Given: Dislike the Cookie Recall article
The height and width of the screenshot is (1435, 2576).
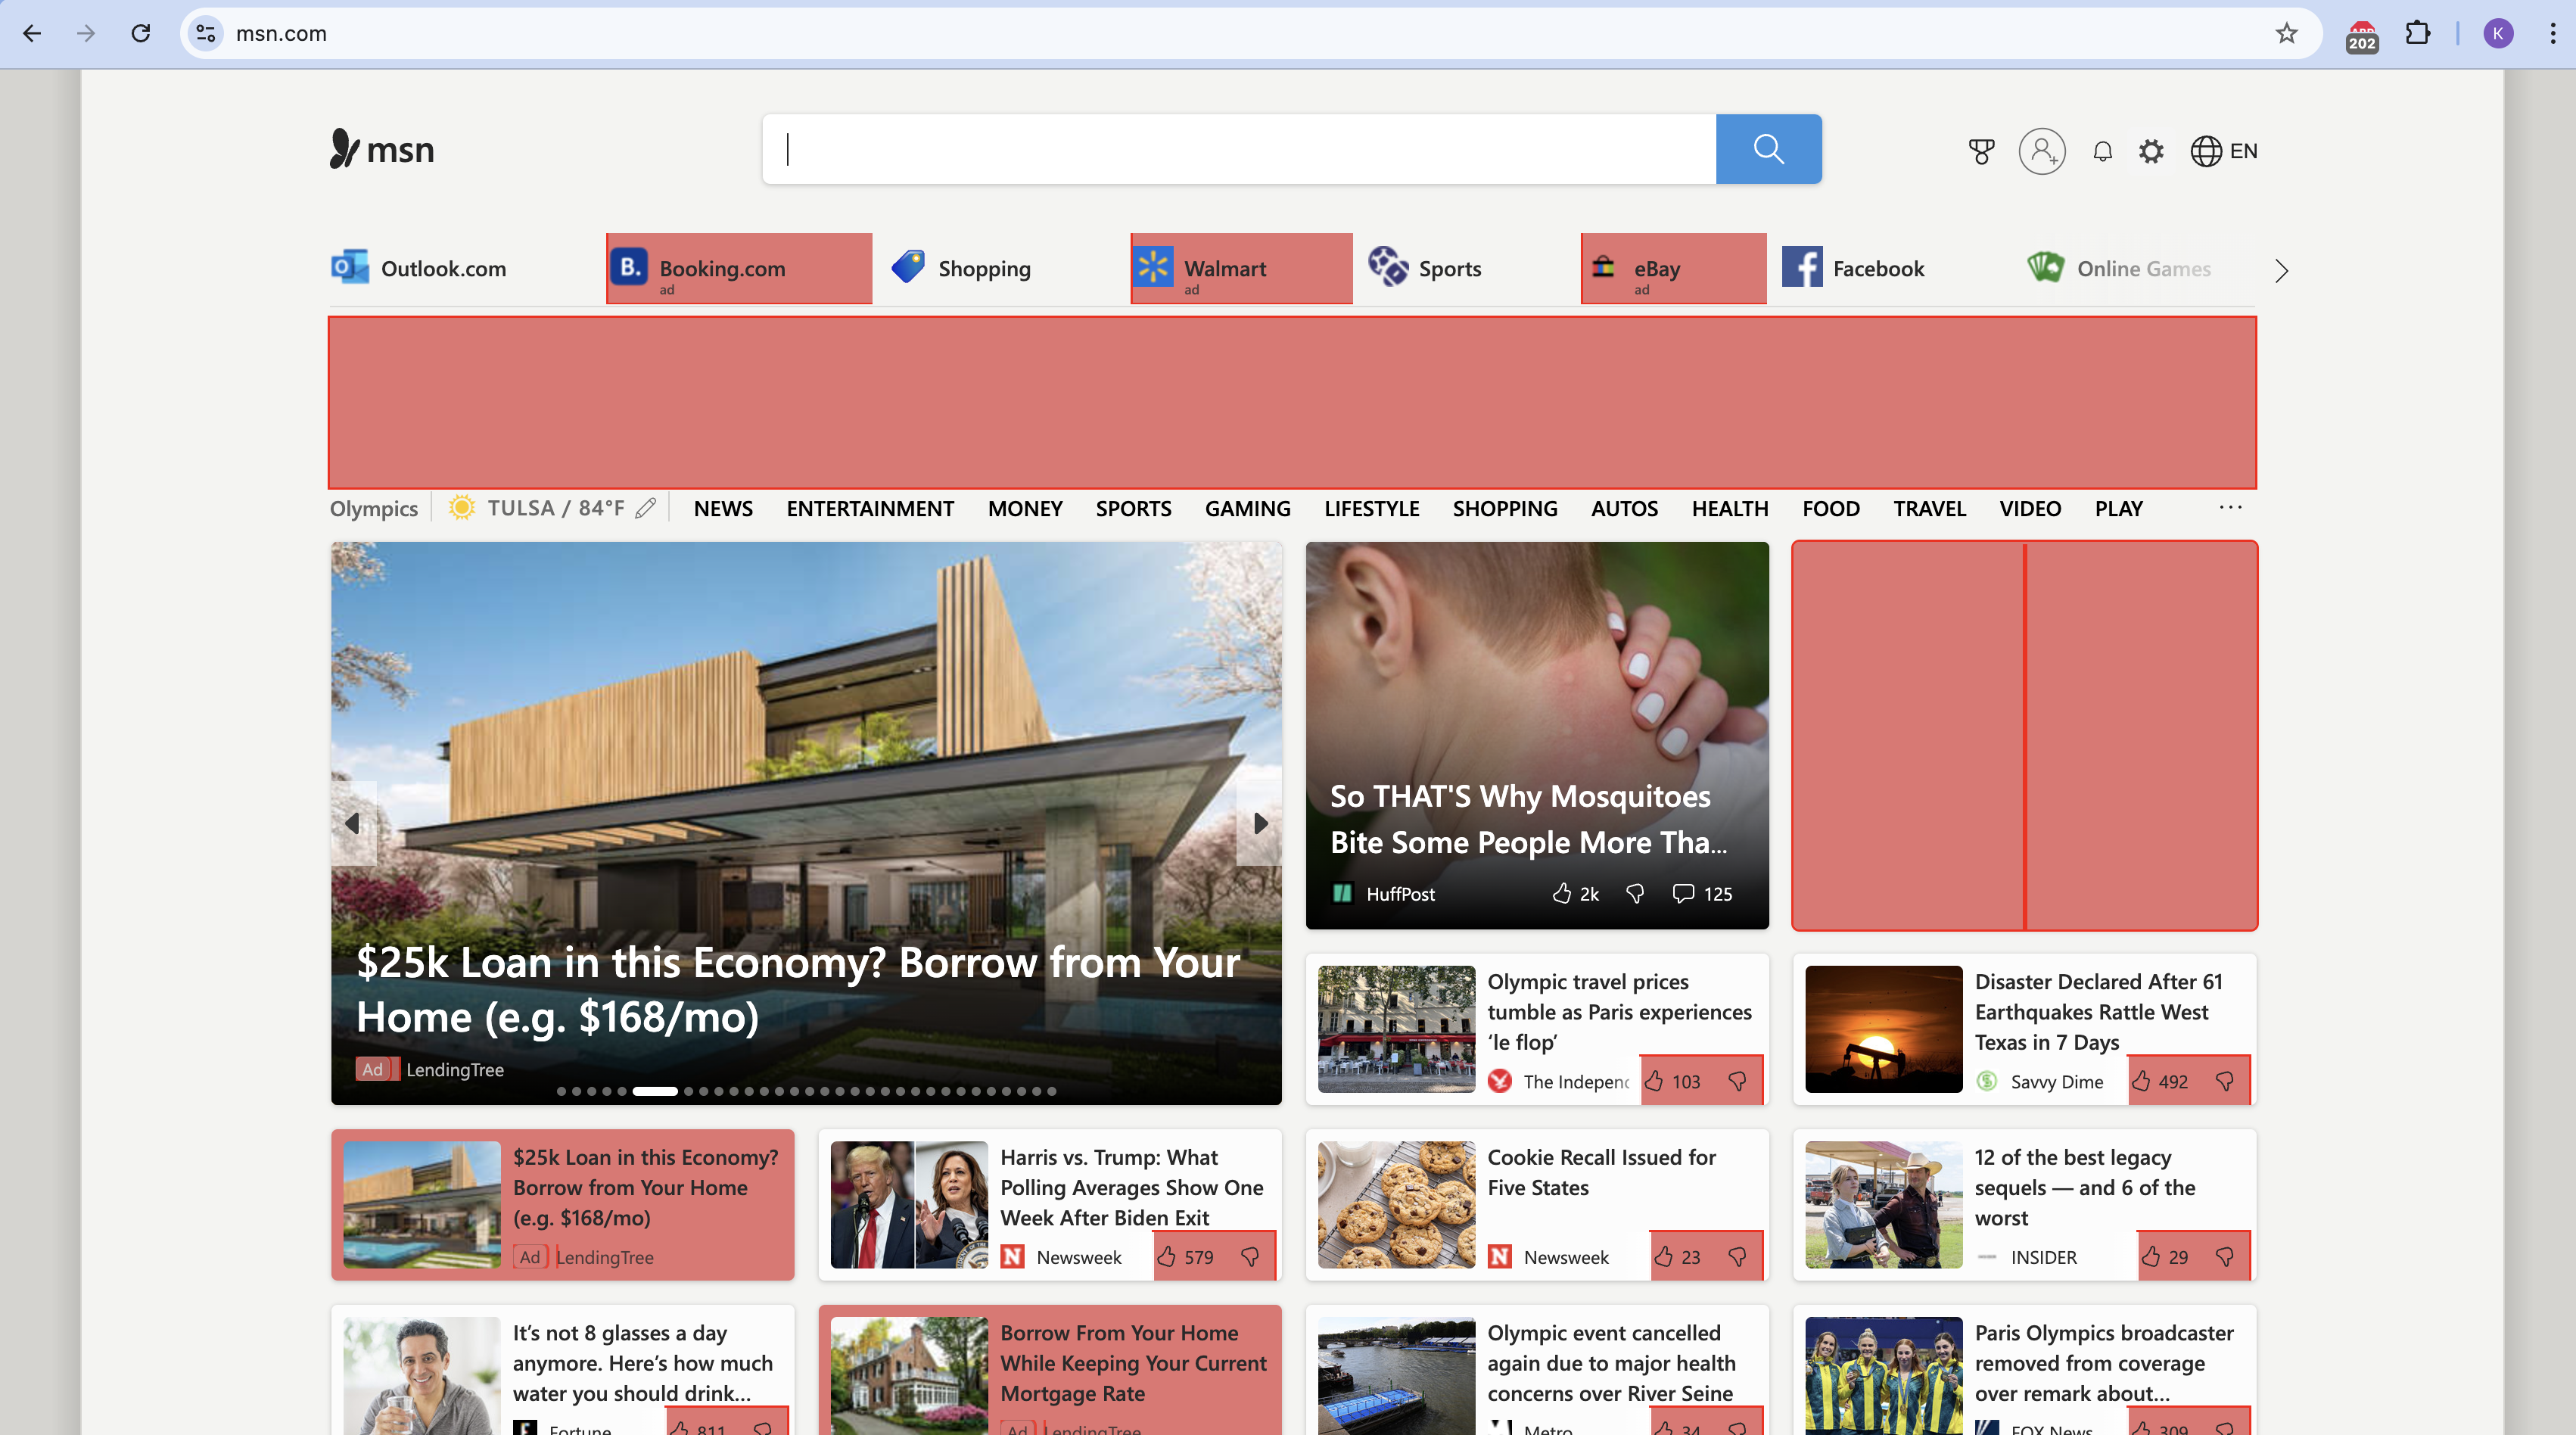Looking at the screenshot, I should (x=1737, y=1257).
